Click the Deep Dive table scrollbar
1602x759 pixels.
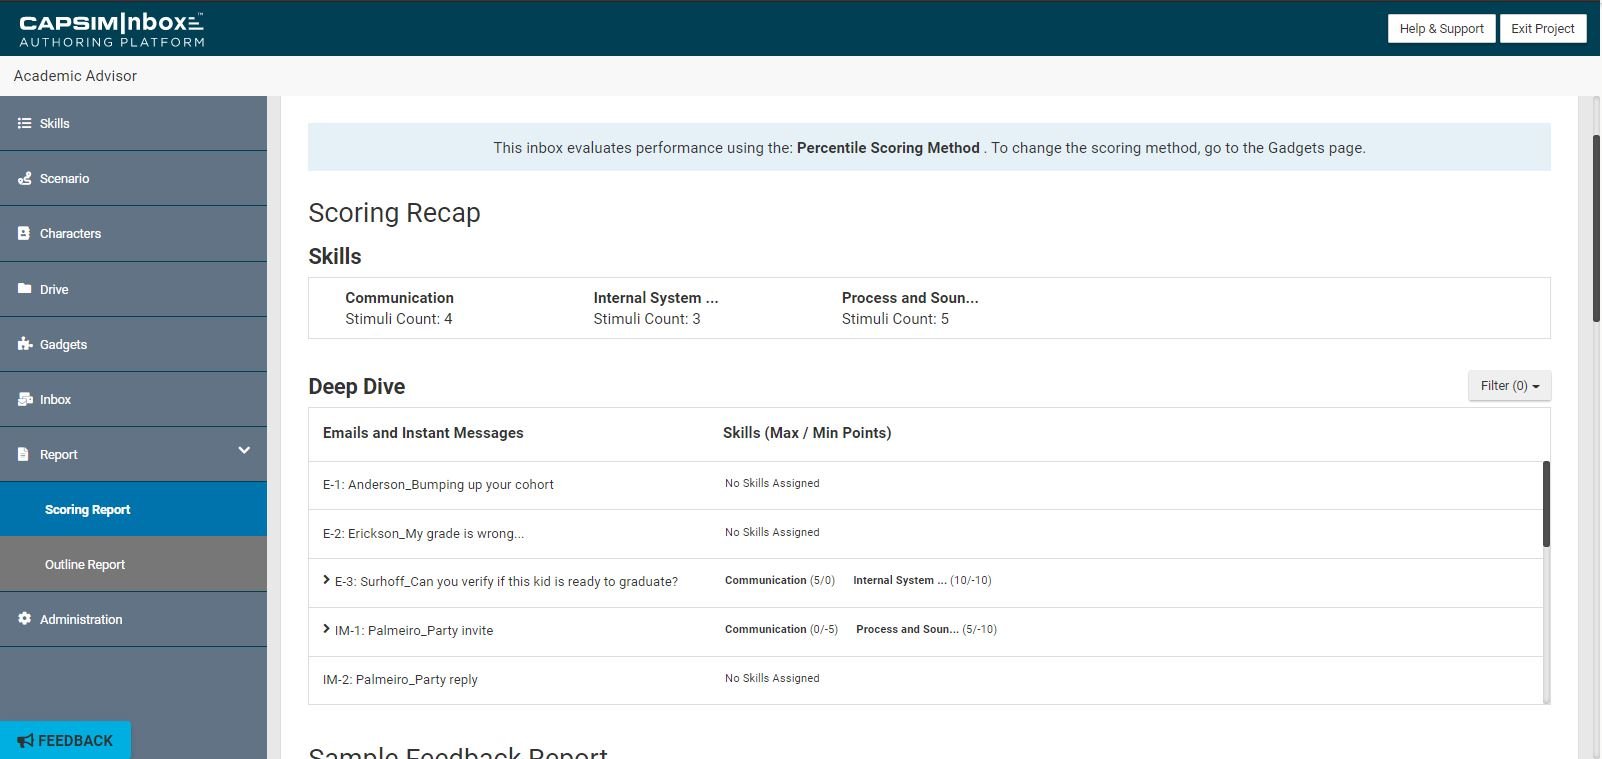tap(1546, 504)
